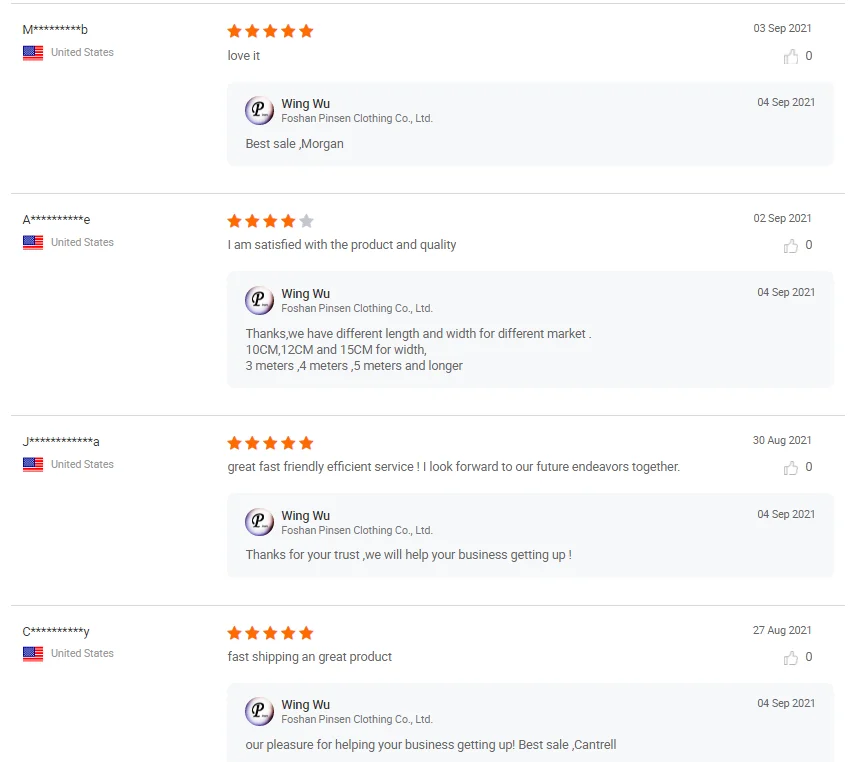Click 'Foshan Pinsen Clothing Co., Ltd.' in last reply

(x=356, y=719)
